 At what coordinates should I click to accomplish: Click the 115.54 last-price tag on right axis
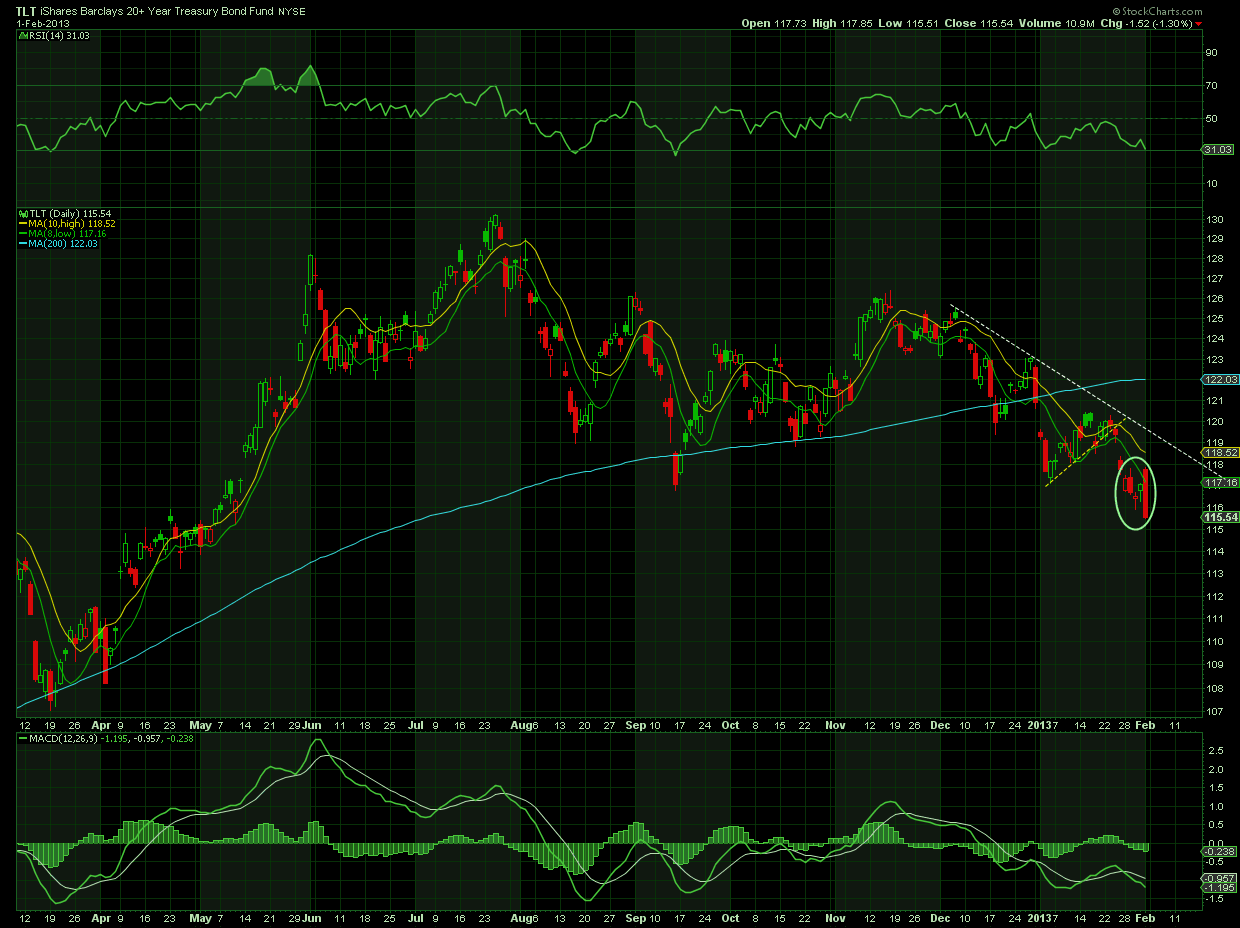pyautogui.click(x=1218, y=517)
